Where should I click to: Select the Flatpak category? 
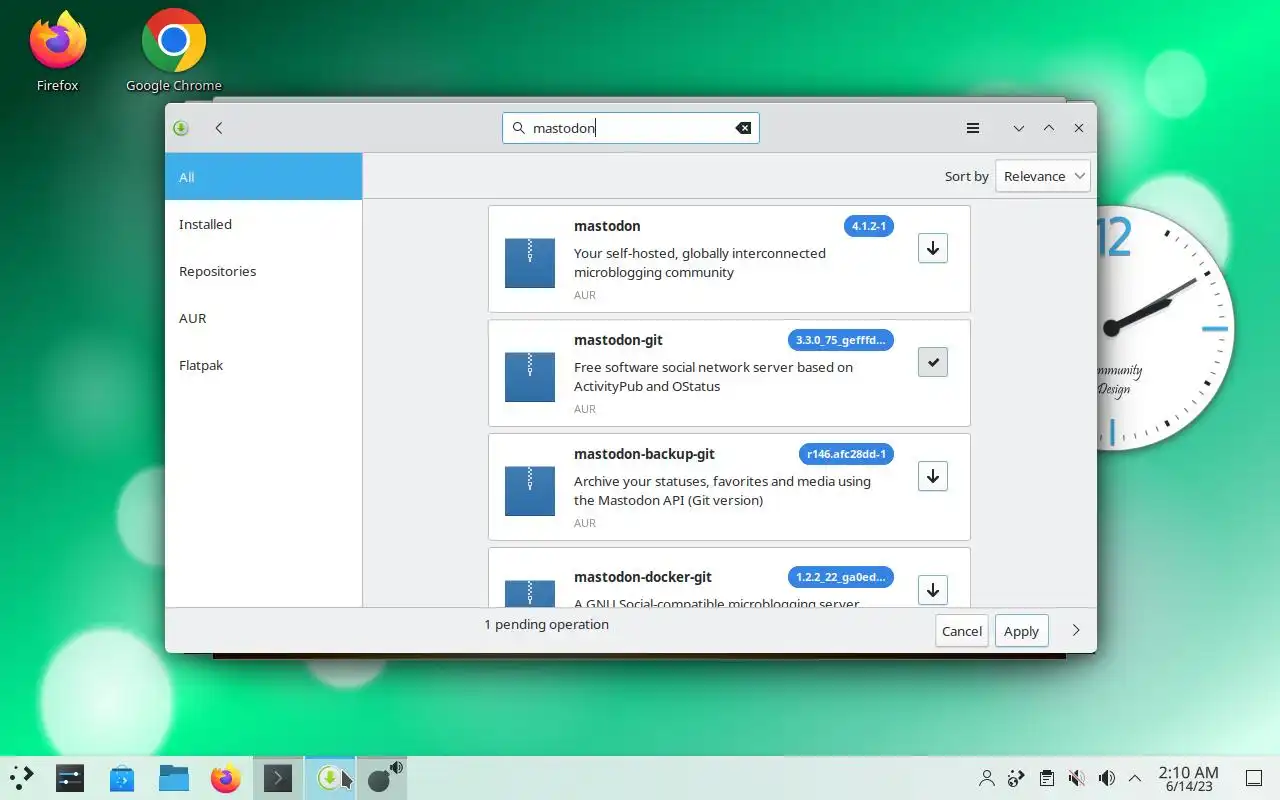tap(263, 365)
